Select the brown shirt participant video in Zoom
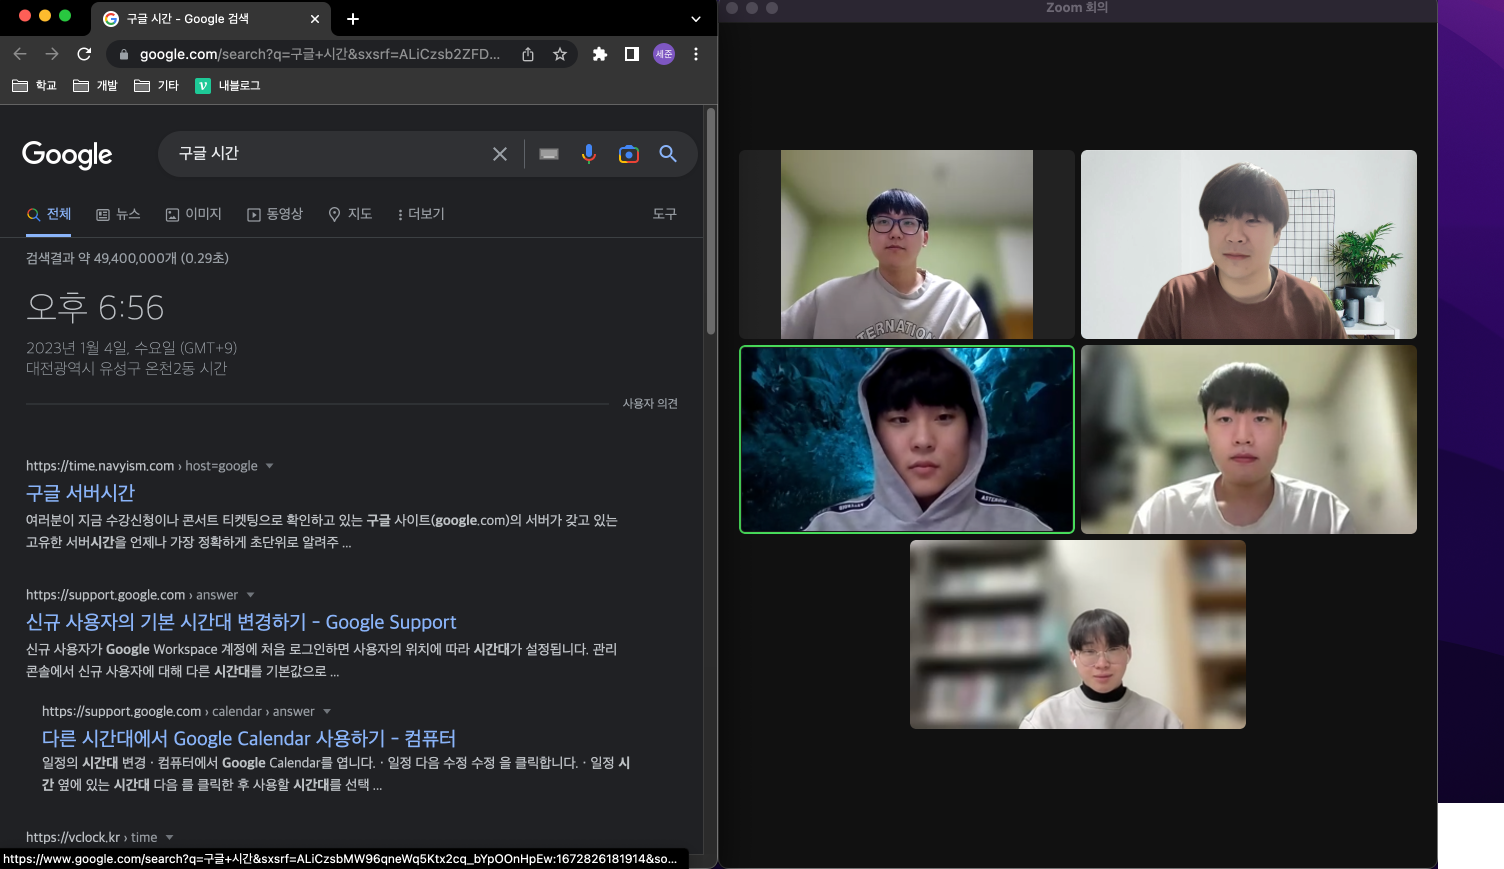Screen dimensions: 1504x869 click(1249, 245)
